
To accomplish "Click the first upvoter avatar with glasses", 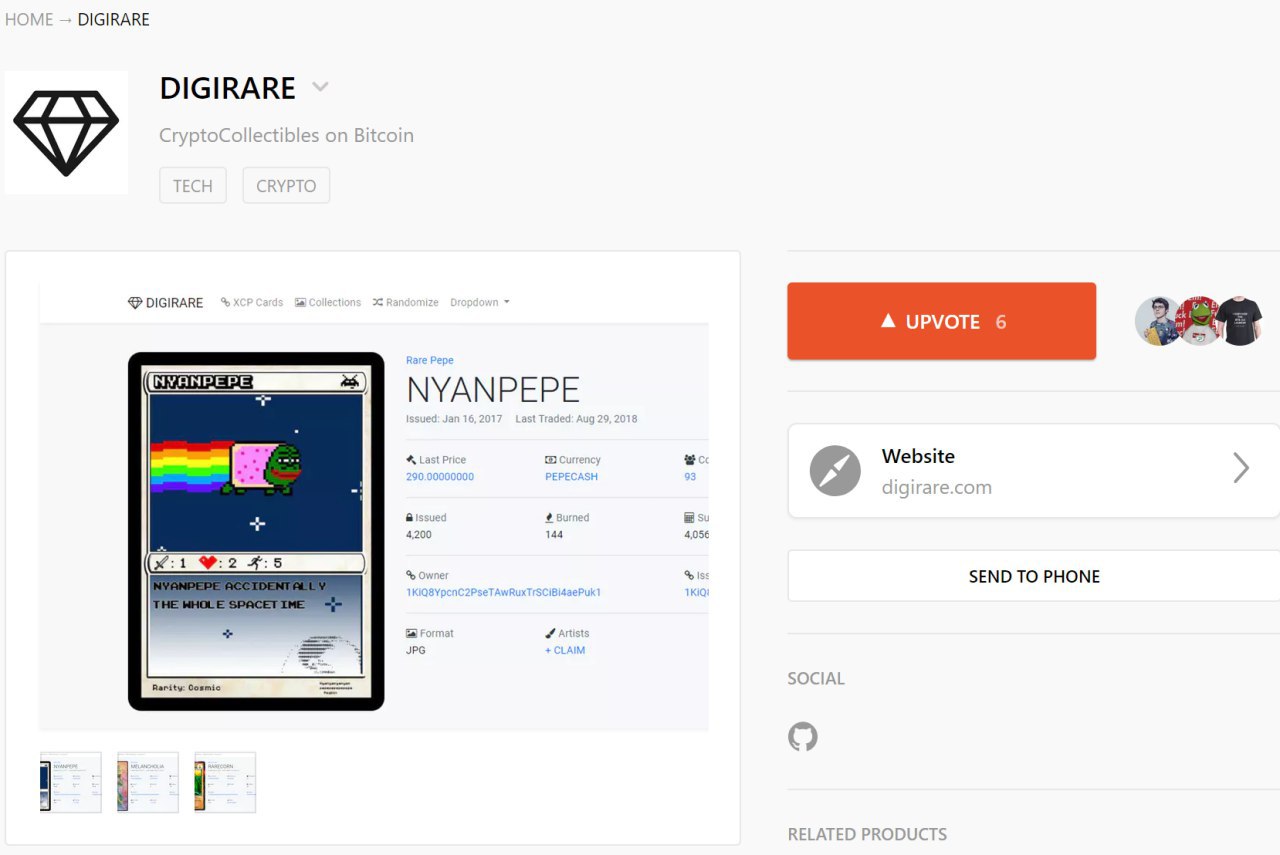I will (1159, 321).
